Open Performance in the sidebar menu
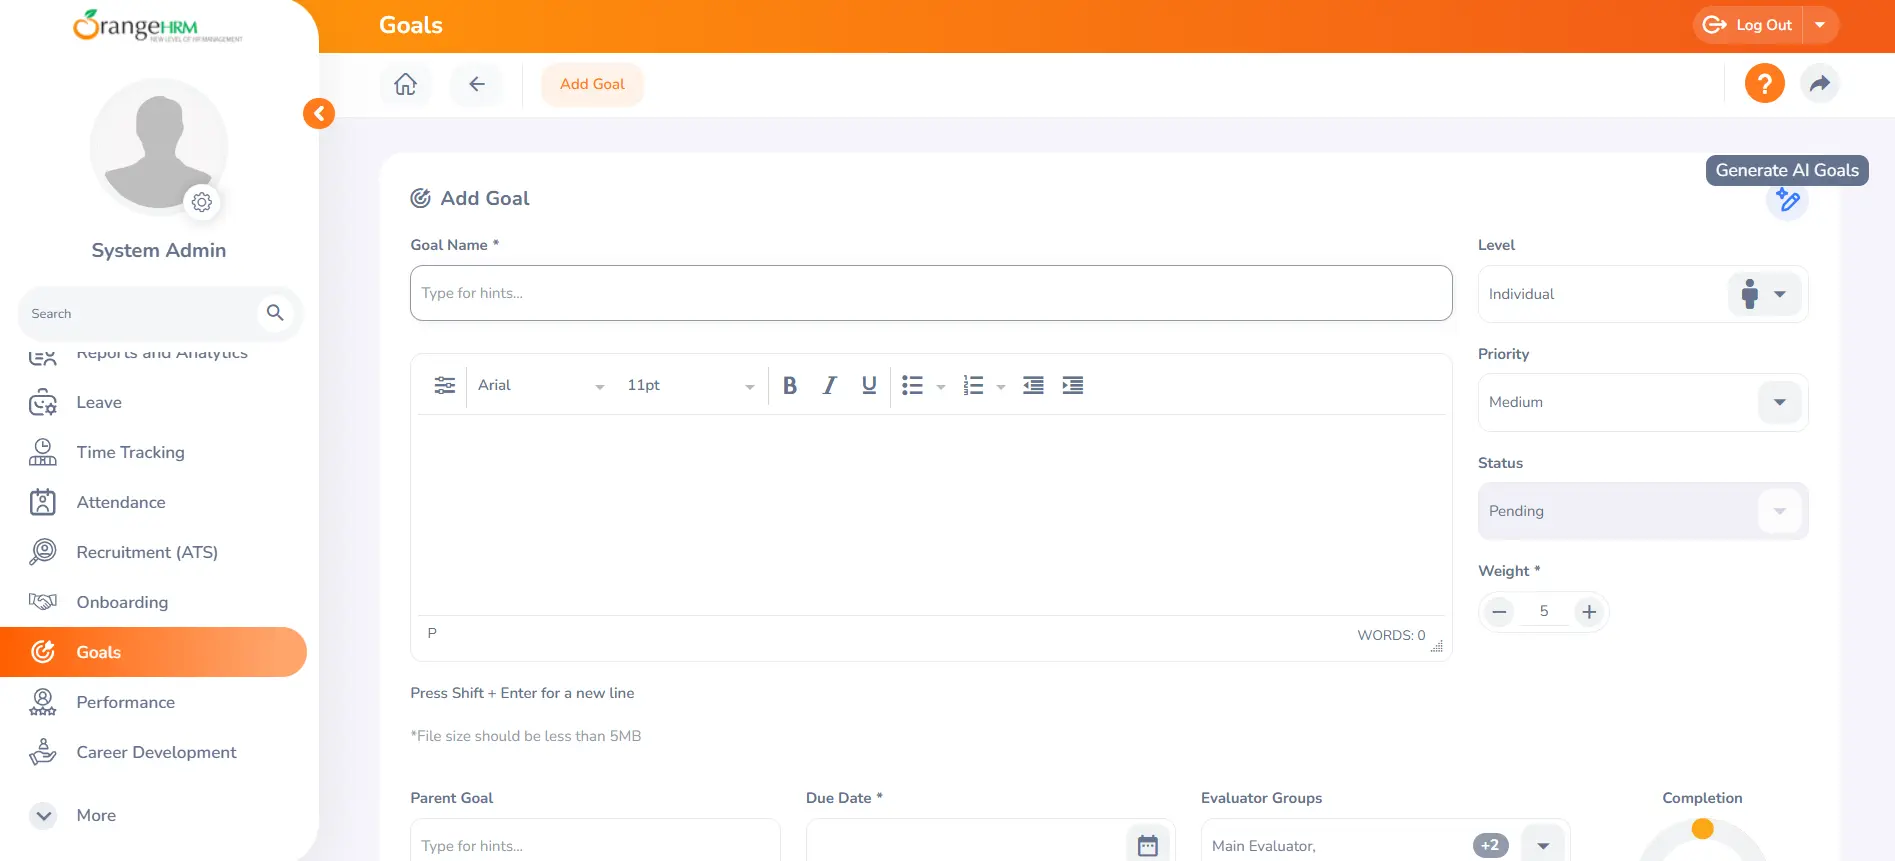The image size is (1895, 861). (x=125, y=702)
